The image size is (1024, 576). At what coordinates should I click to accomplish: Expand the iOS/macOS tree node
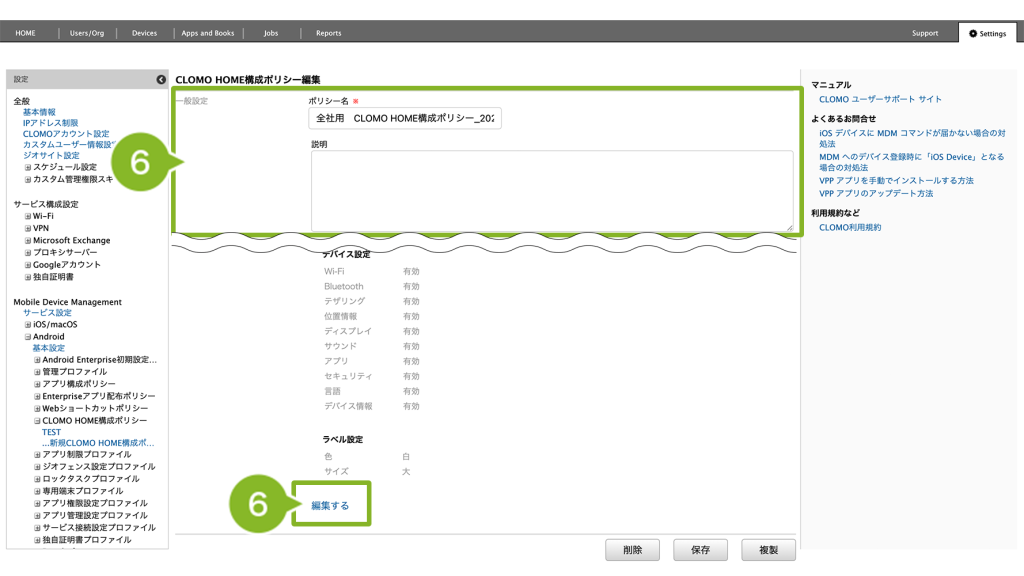click(x=28, y=325)
